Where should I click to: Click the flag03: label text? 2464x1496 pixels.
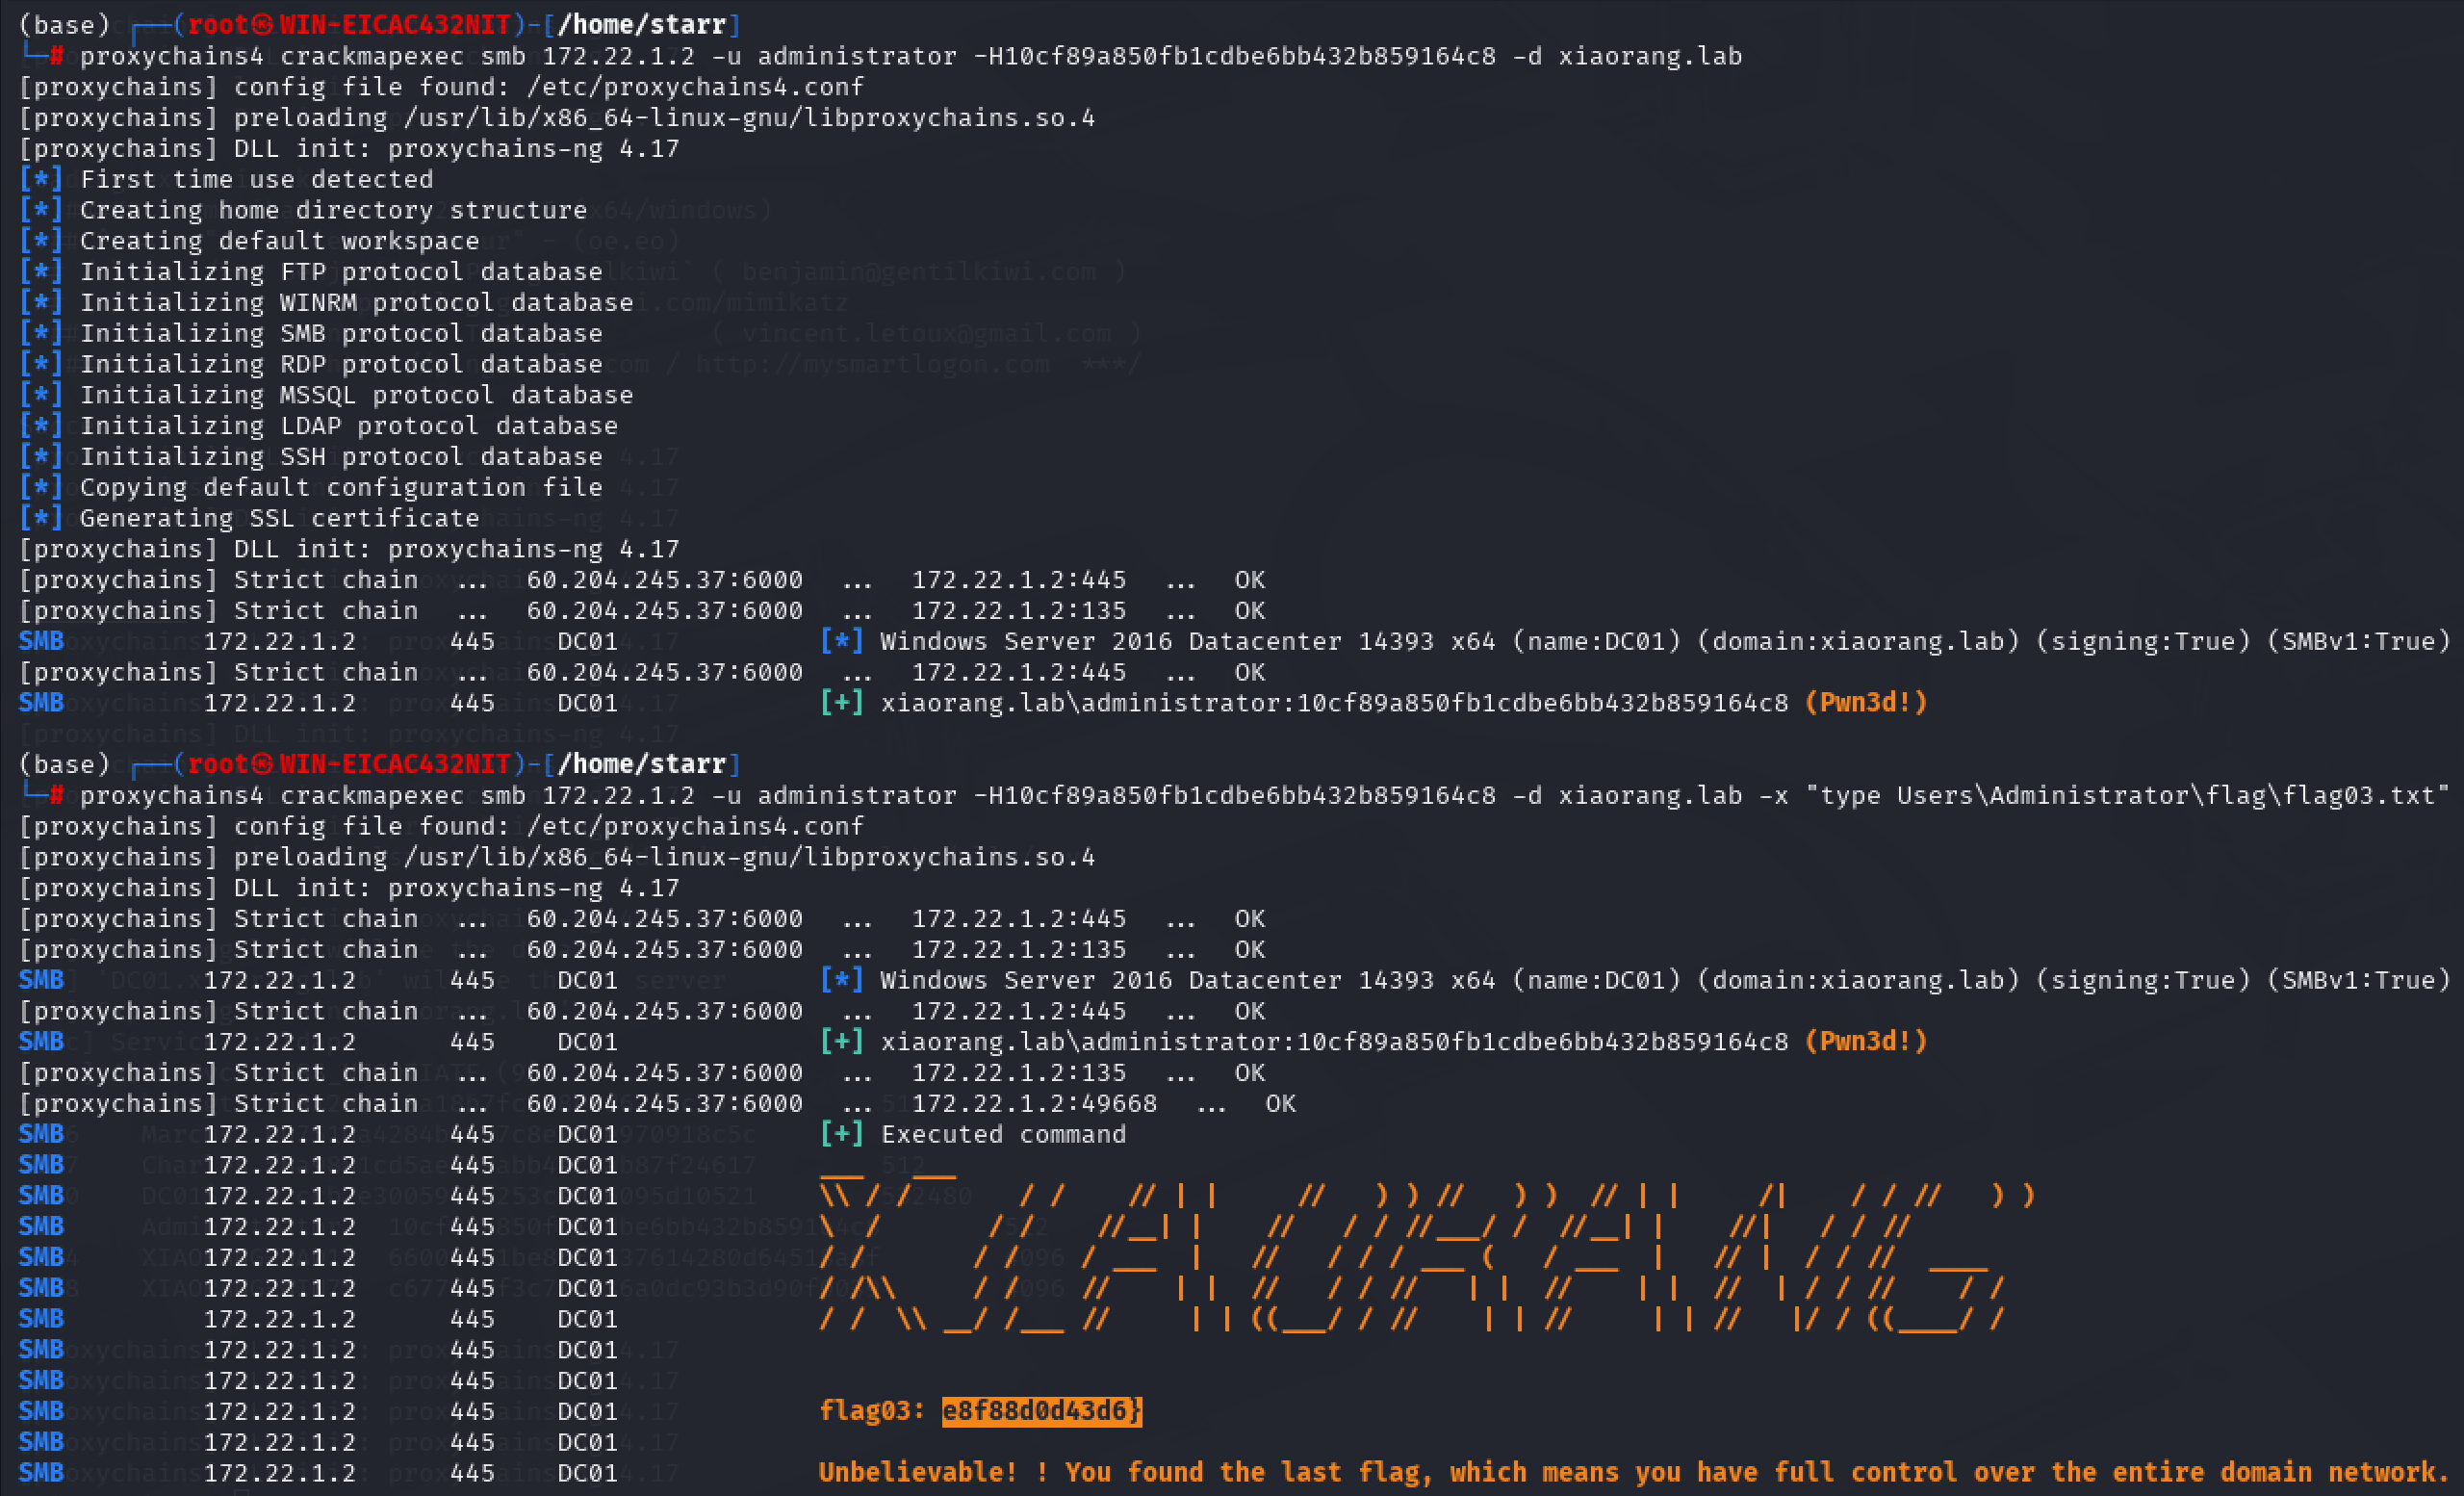[871, 1410]
